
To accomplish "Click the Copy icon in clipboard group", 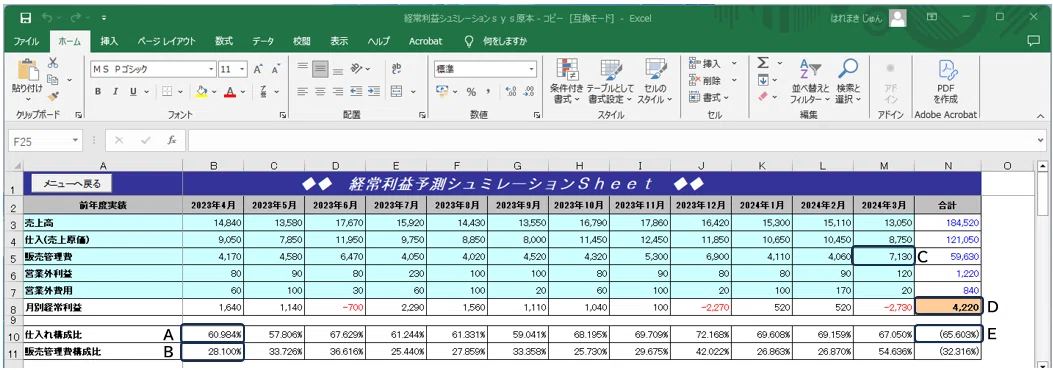I will coord(52,79).
